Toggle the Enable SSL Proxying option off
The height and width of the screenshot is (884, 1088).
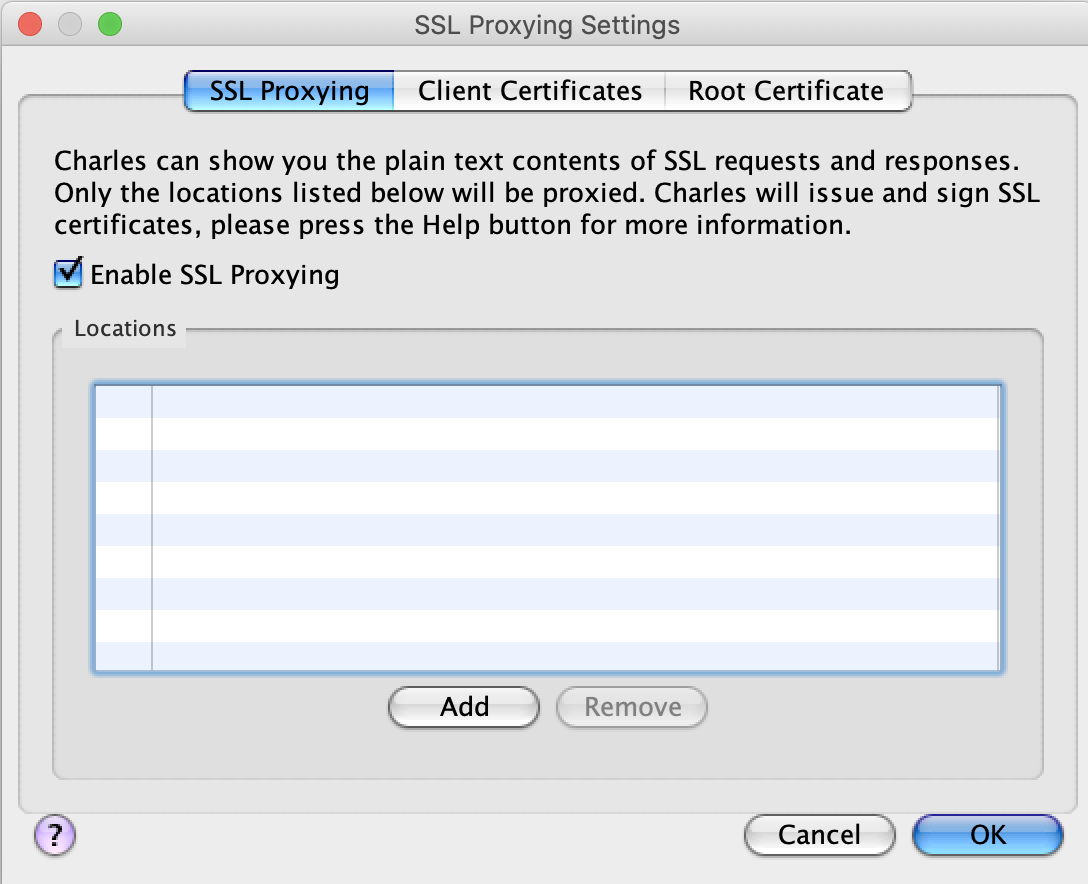(67, 273)
